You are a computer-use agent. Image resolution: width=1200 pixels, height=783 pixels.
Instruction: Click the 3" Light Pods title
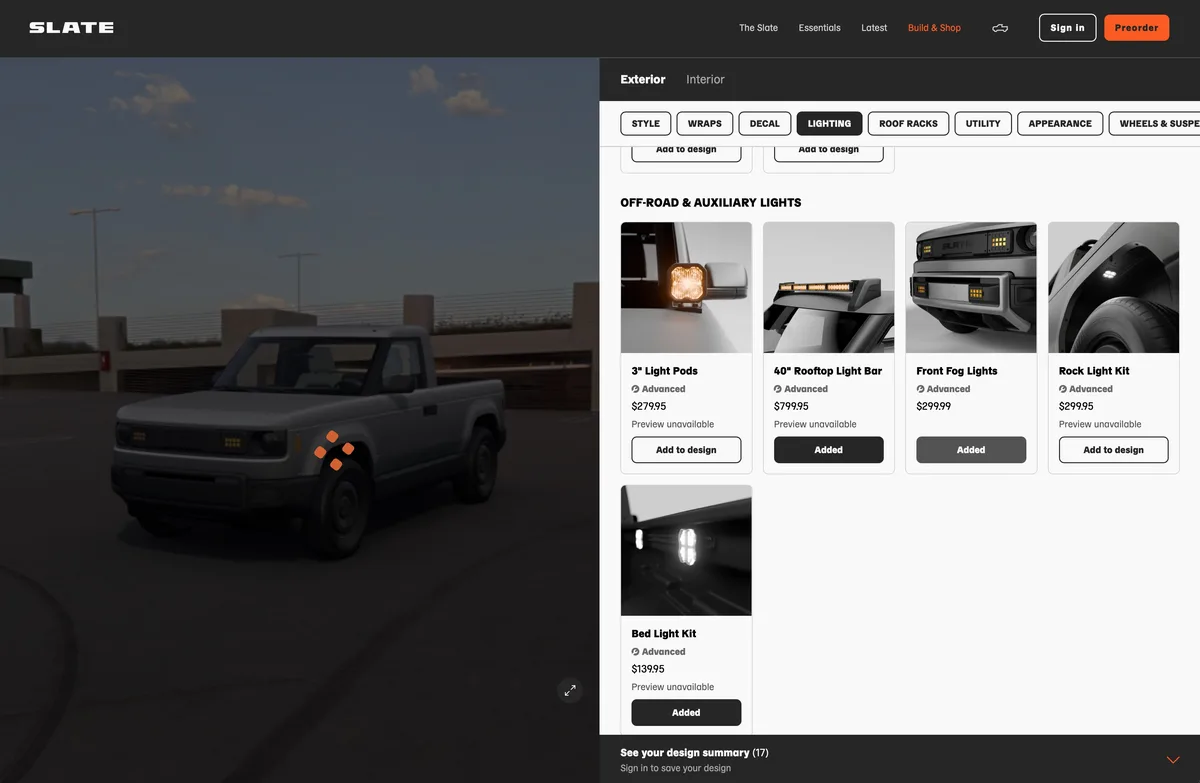click(664, 371)
